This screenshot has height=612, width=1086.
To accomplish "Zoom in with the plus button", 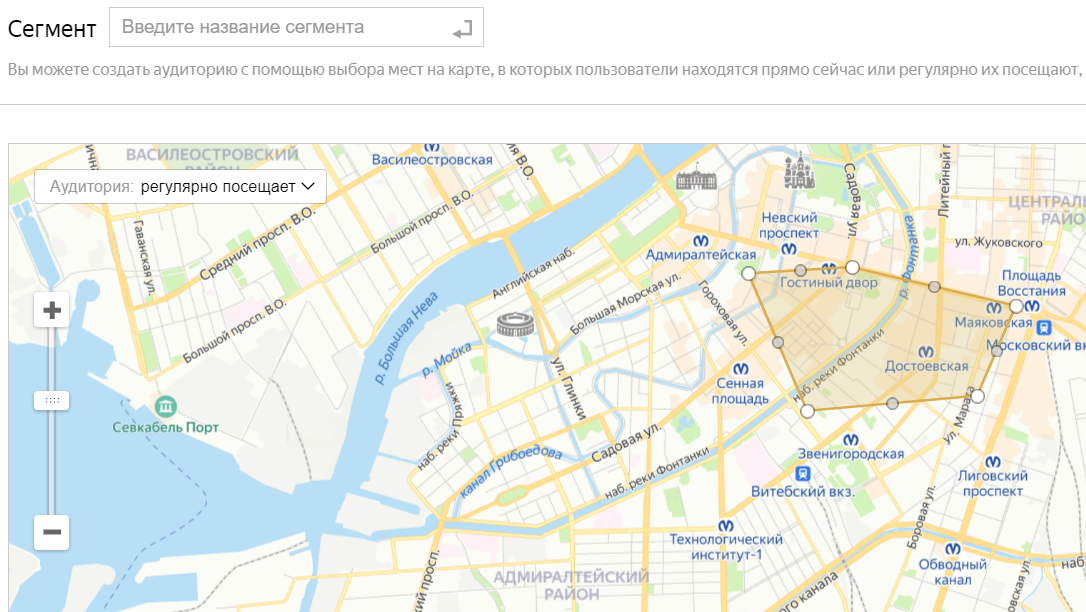I will tap(52, 310).
